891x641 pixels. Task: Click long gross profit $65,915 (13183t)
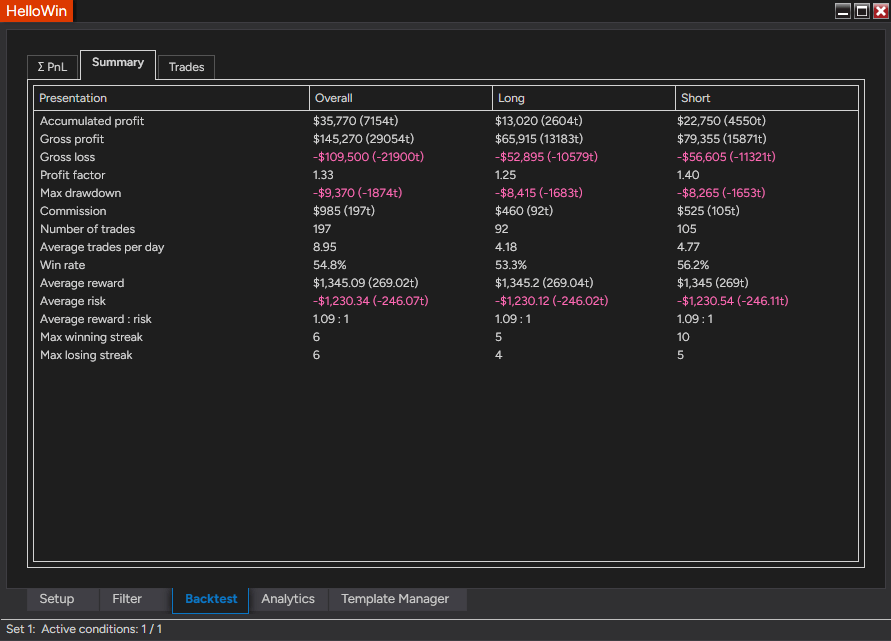pos(539,139)
